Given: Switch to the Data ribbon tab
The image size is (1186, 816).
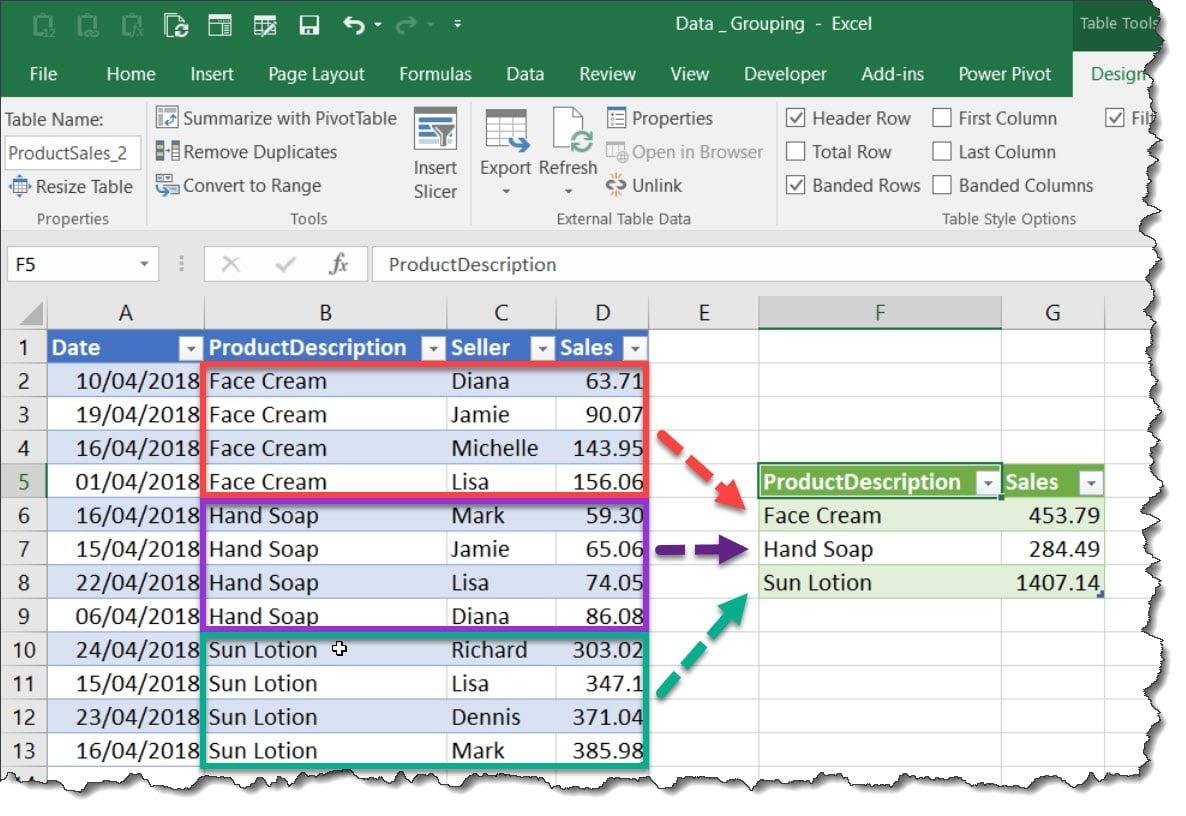Looking at the screenshot, I should click(525, 74).
